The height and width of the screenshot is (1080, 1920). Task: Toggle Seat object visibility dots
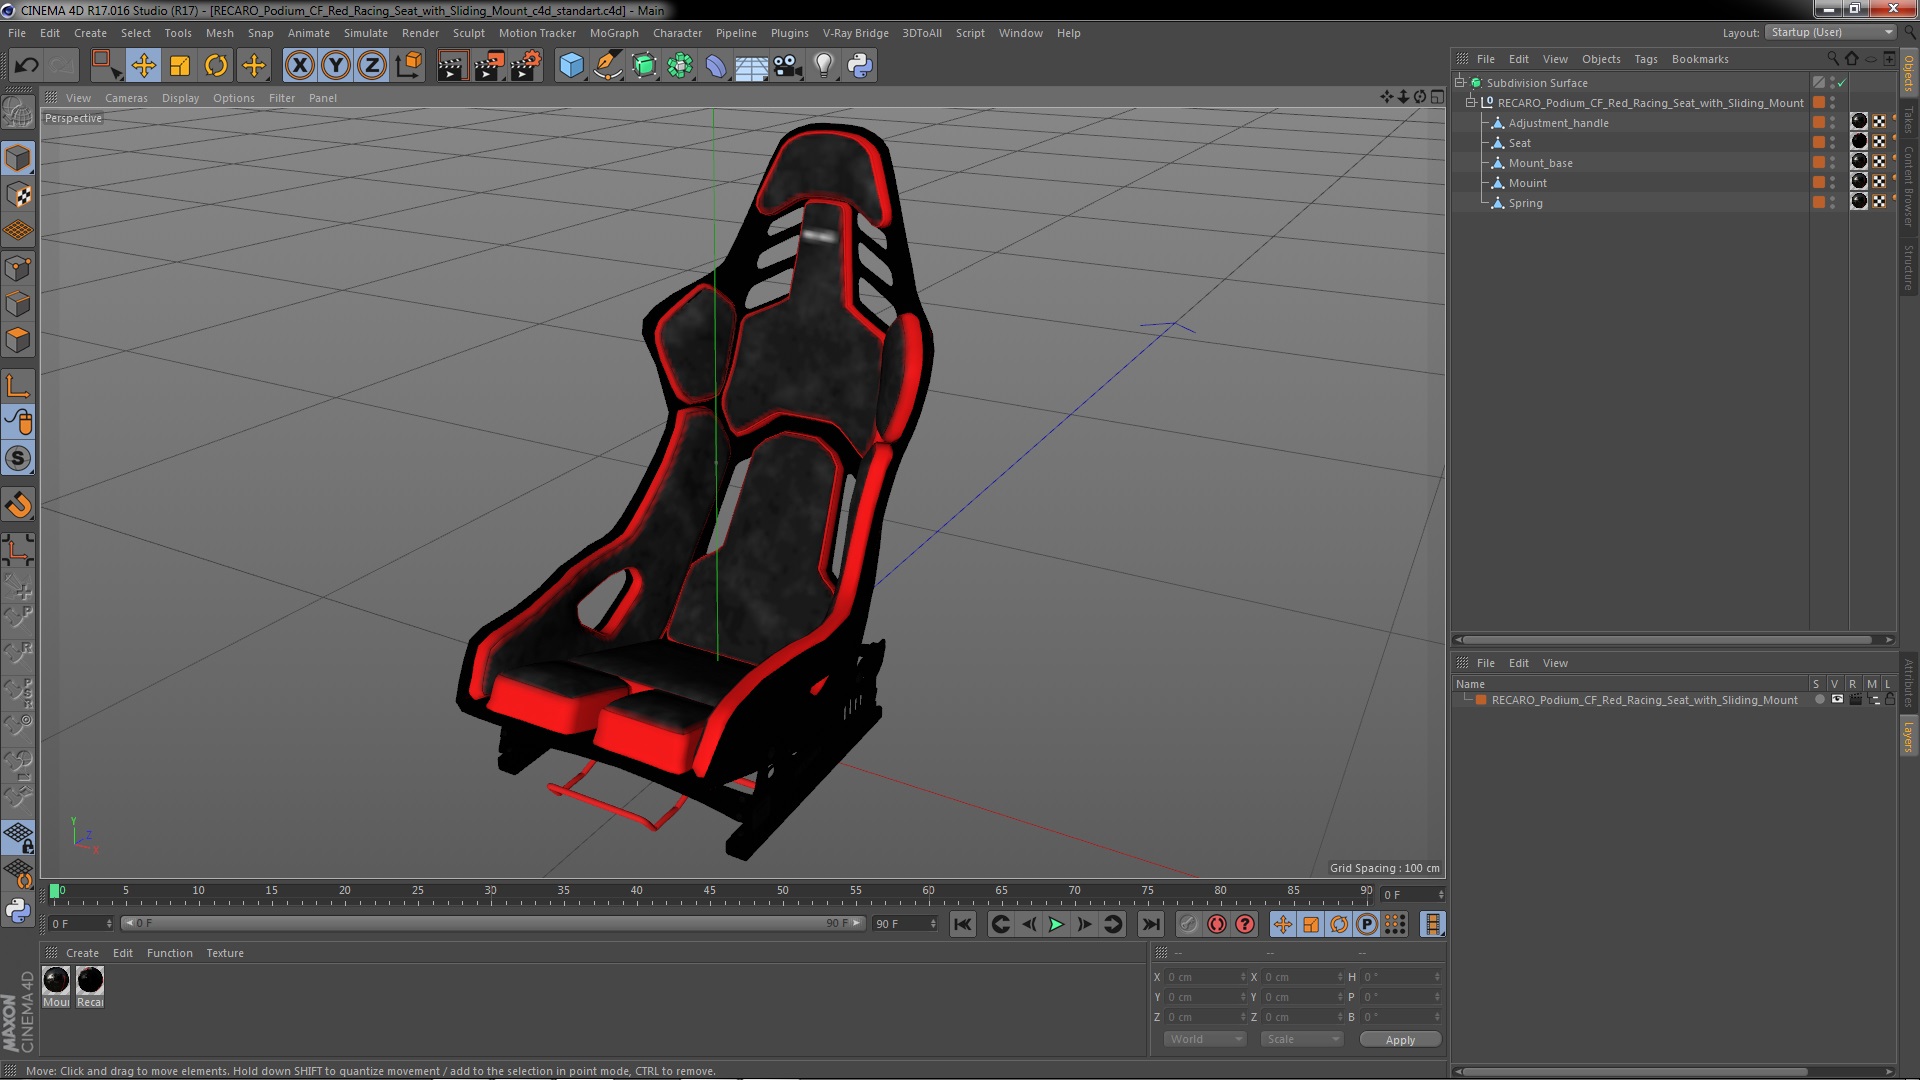click(x=1832, y=143)
